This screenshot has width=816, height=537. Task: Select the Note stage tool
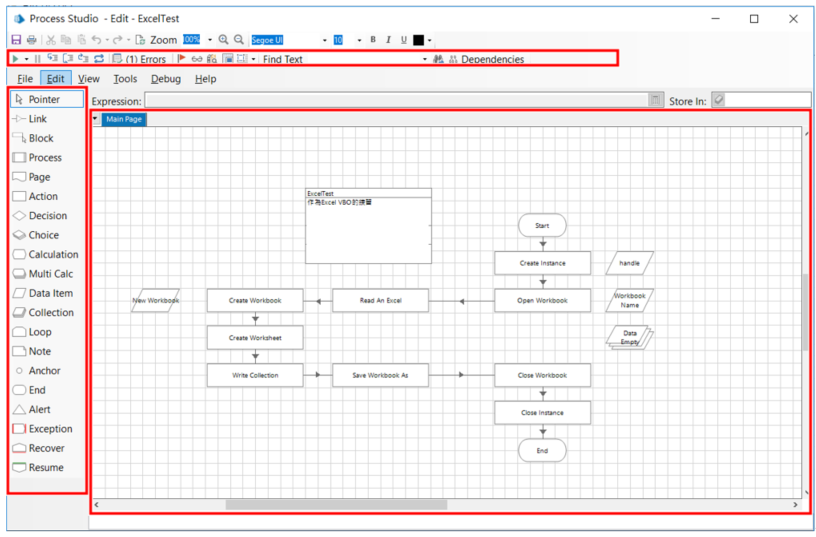coord(47,351)
